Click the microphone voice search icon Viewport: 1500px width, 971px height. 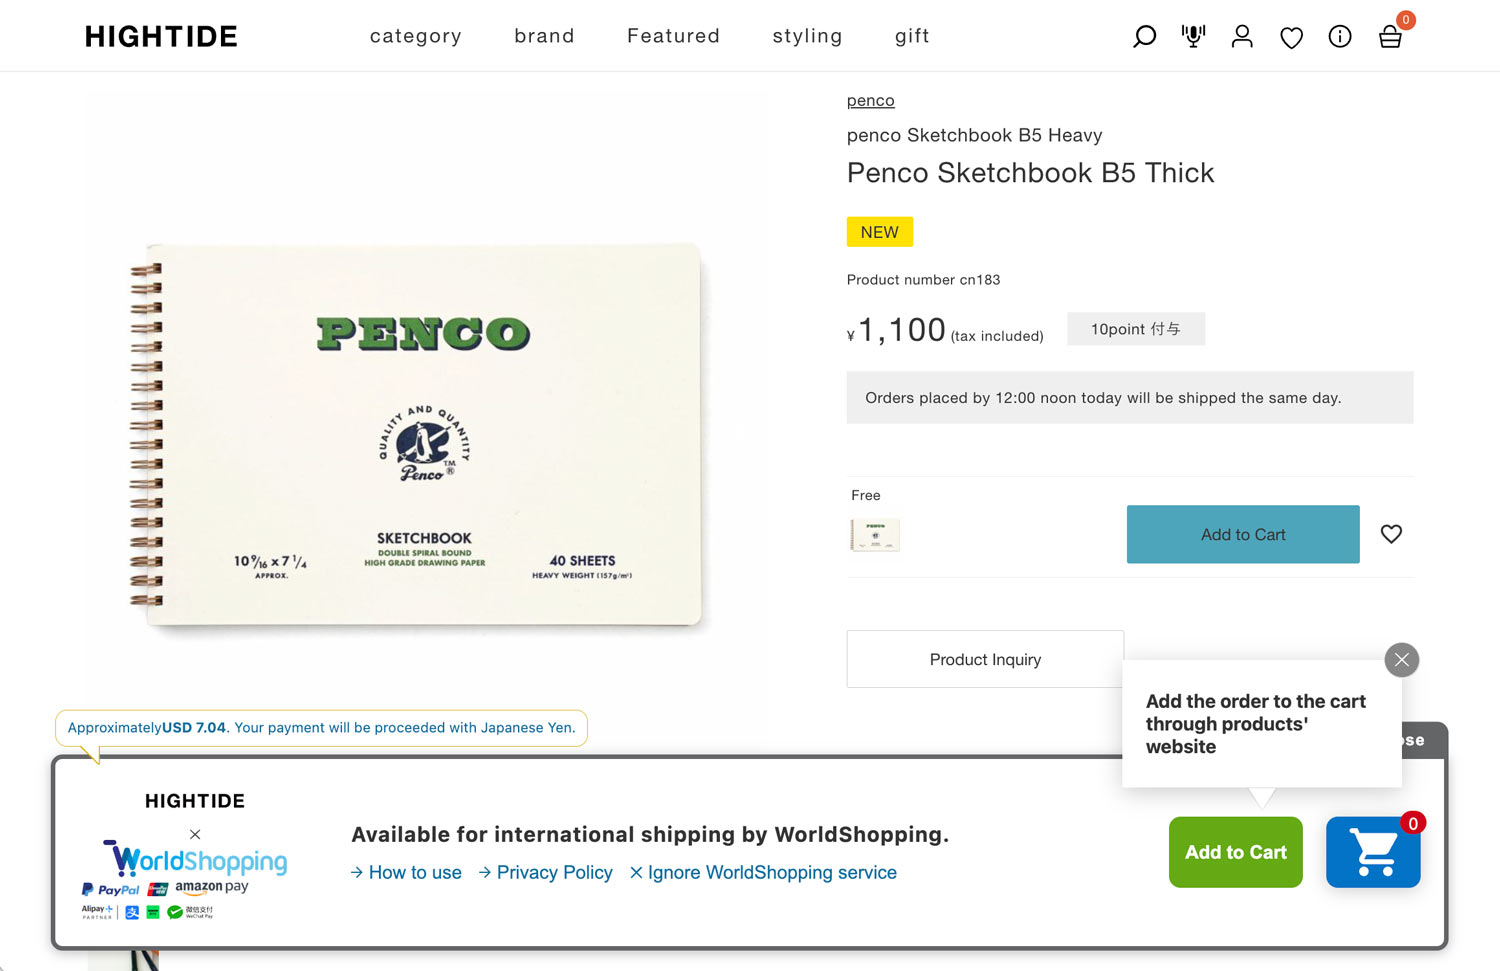tap(1193, 37)
